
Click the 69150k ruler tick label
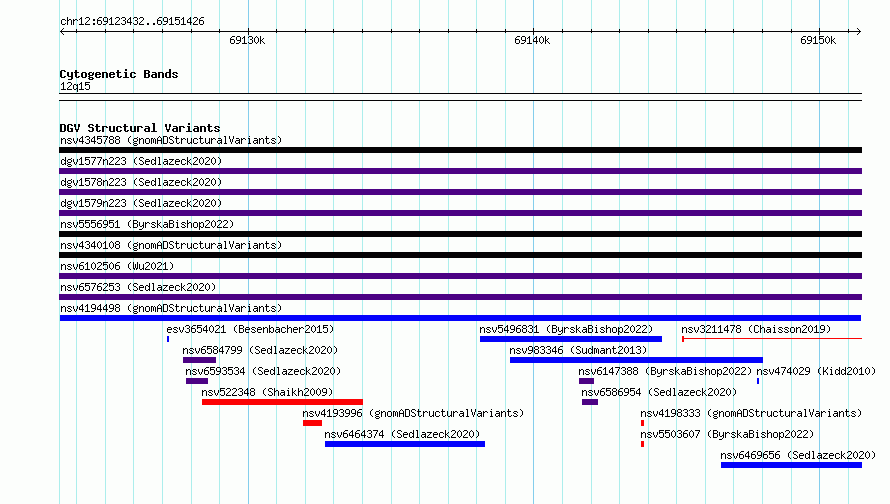(818, 40)
